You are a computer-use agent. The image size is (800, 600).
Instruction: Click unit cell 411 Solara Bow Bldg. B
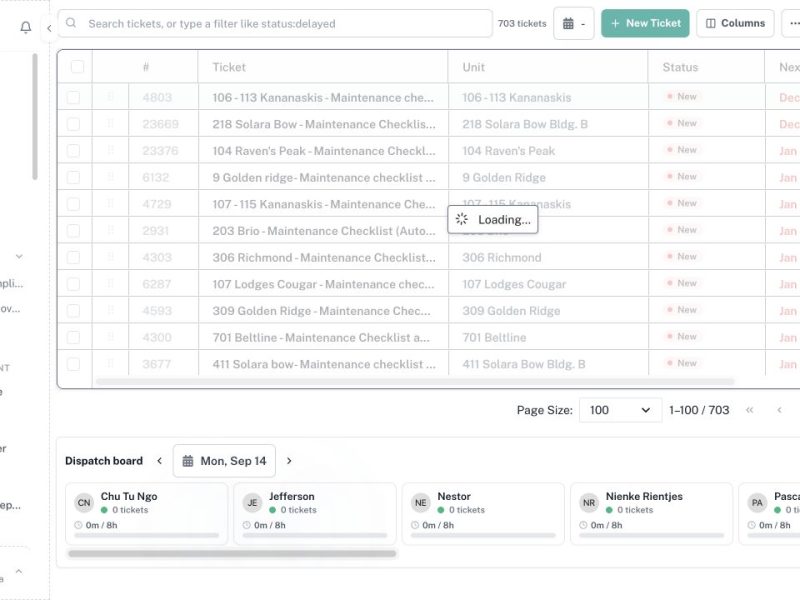523,364
